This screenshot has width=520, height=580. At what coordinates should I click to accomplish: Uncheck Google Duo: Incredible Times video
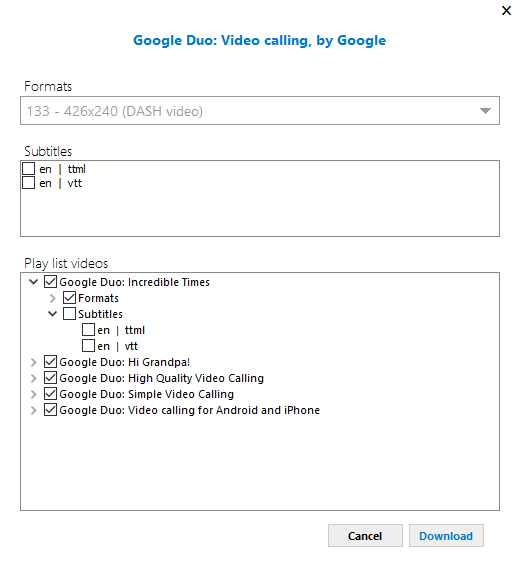pyautogui.click(x=50, y=281)
